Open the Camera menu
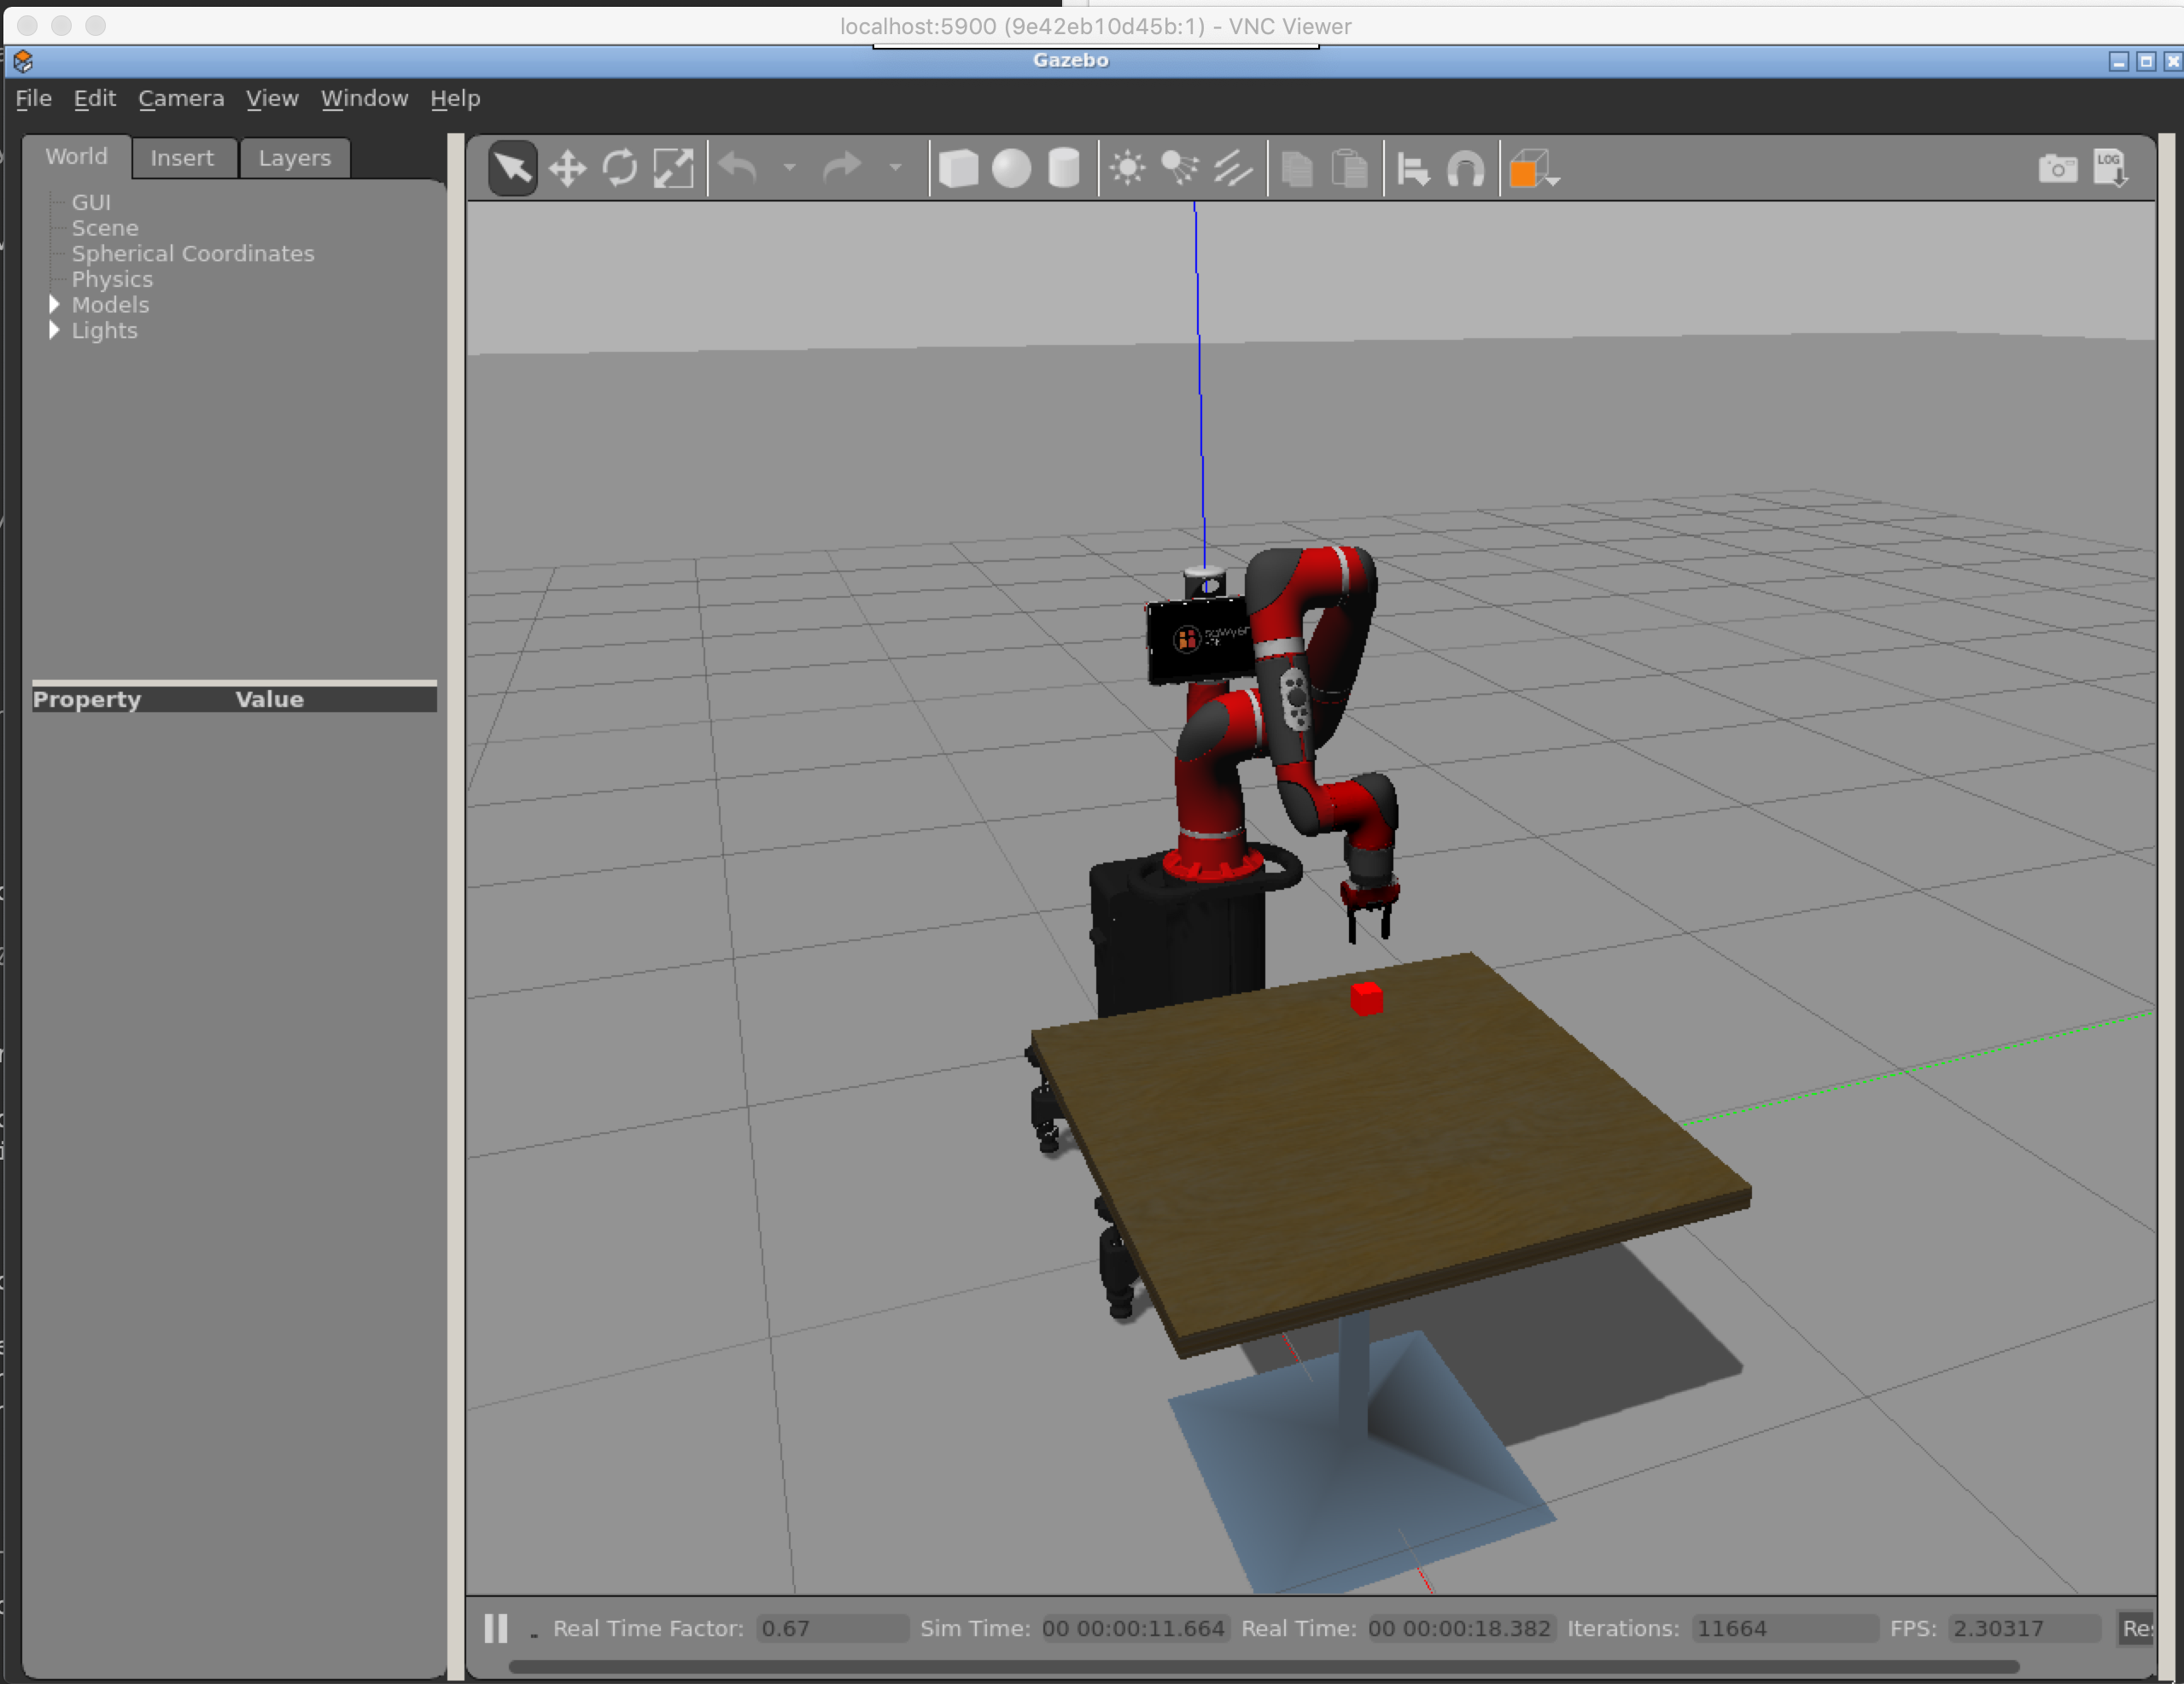This screenshot has width=2184, height=1684. point(181,98)
